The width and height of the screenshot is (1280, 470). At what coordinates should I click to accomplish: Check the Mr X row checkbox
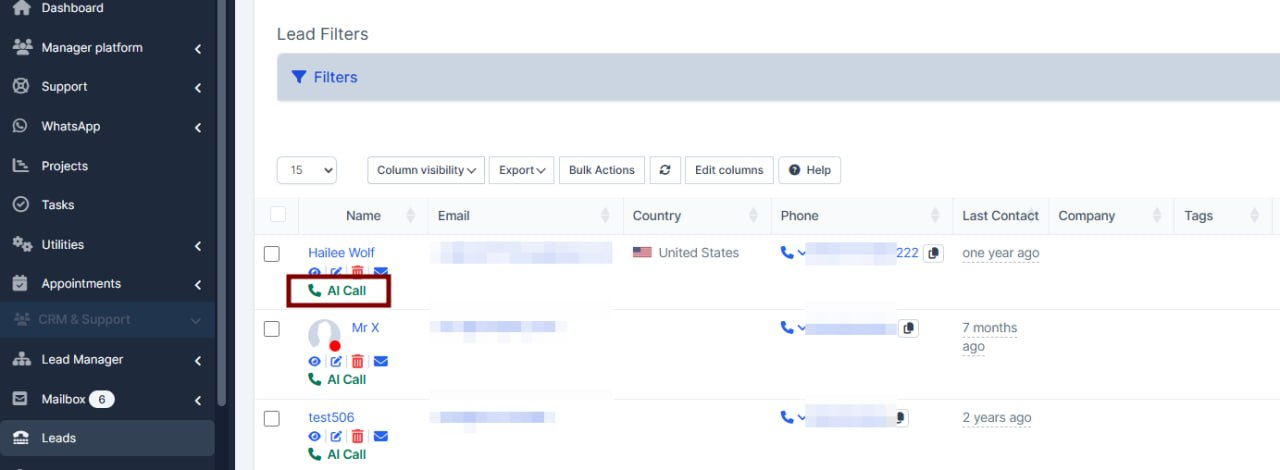(x=271, y=329)
